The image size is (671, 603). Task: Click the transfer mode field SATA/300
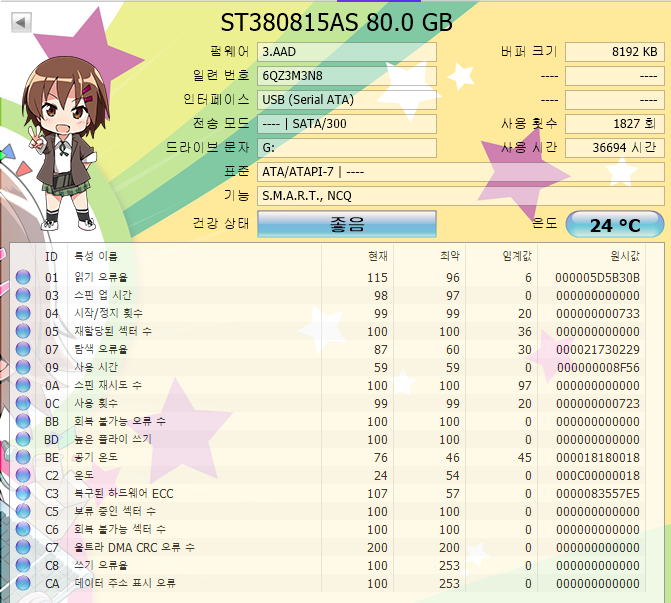tap(347, 124)
